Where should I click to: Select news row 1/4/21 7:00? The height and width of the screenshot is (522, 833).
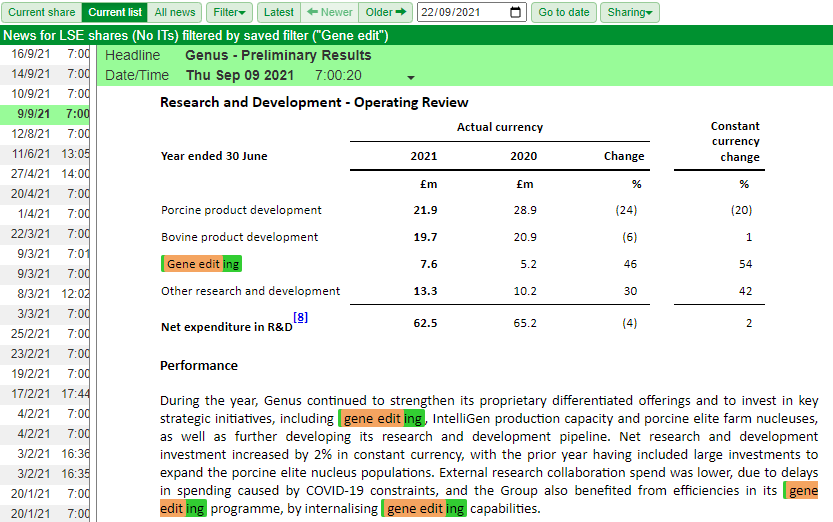(45, 214)
